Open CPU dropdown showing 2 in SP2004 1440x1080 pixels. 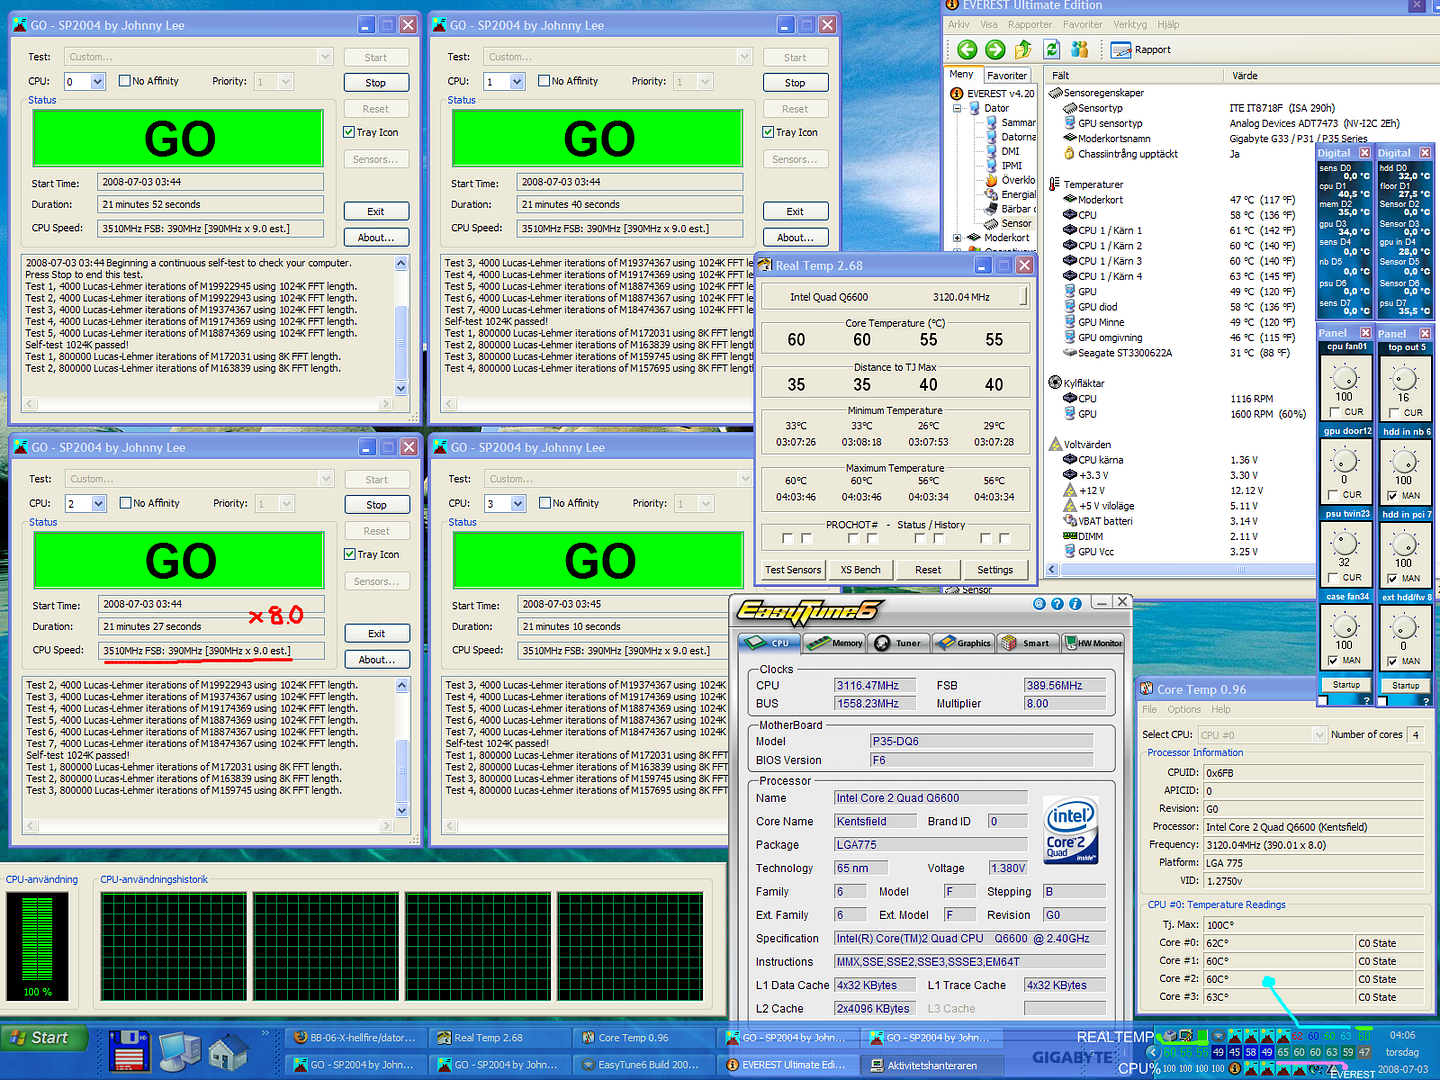click(99, 504)
